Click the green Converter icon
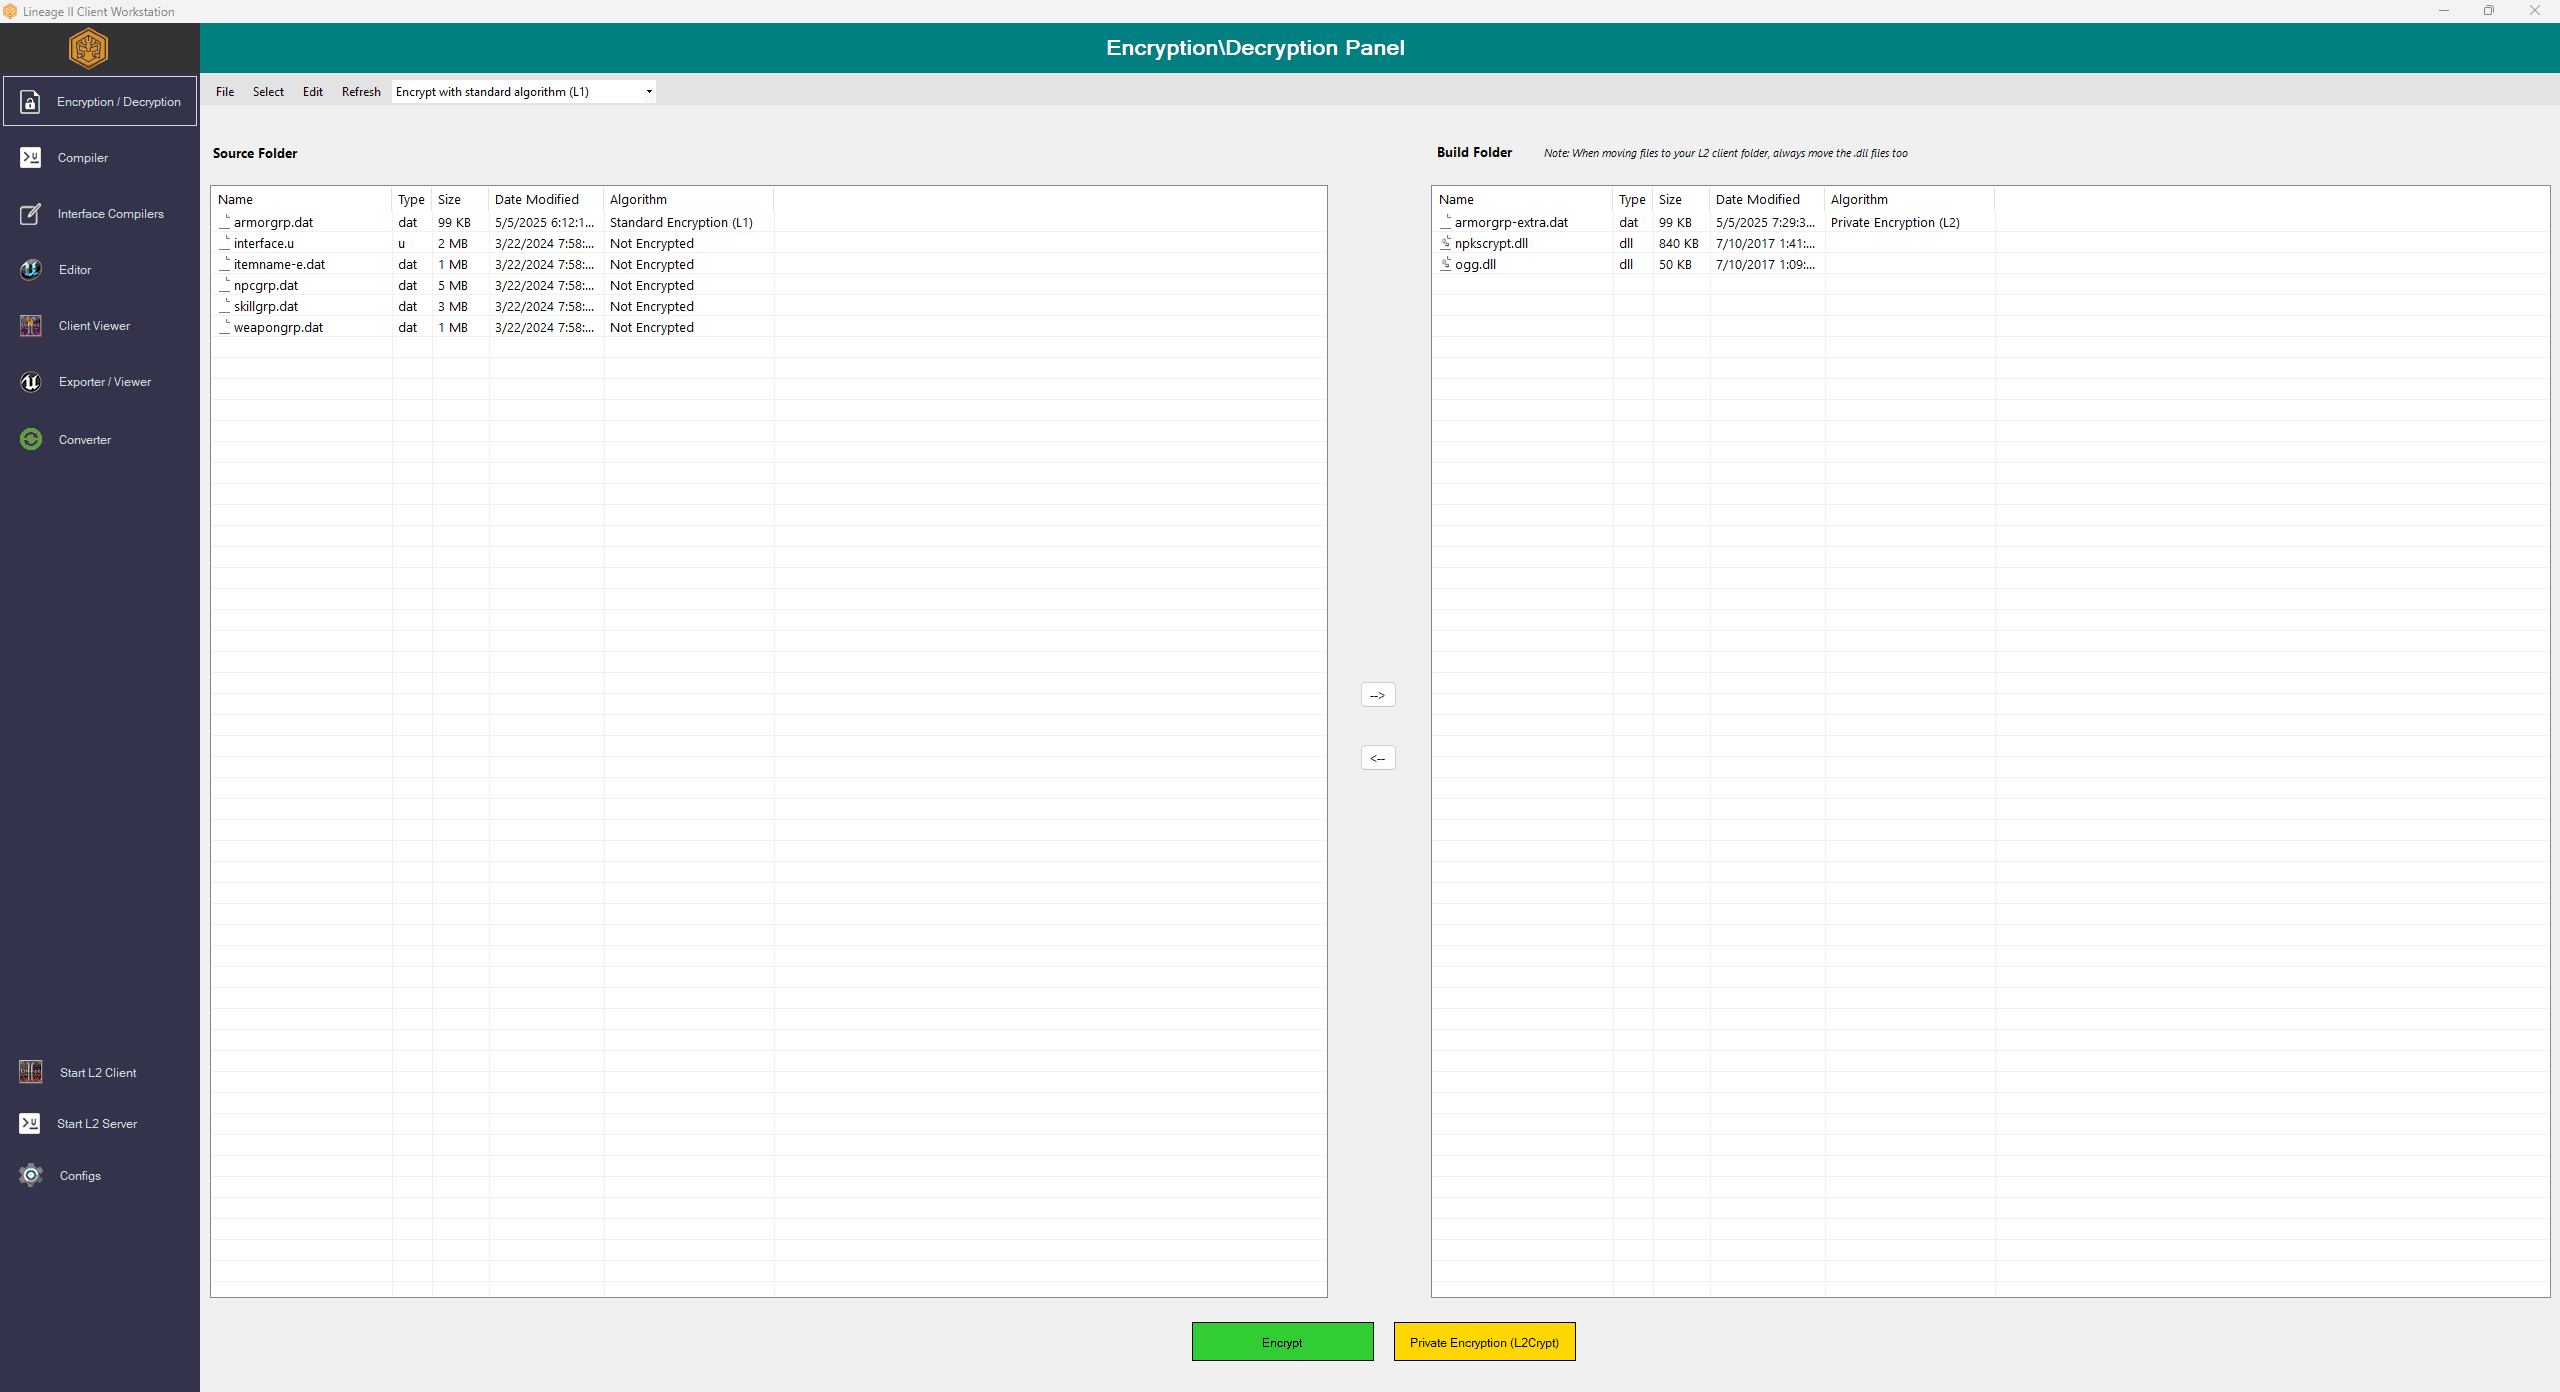 coord(30,439)
